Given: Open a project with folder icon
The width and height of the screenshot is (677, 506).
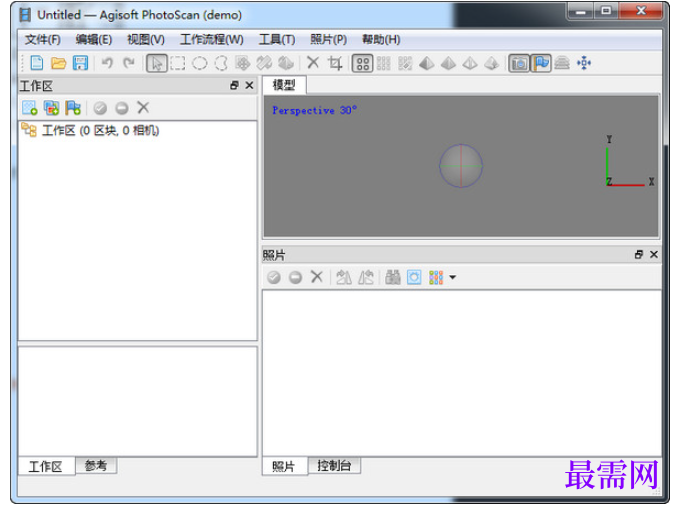Looking at the screenshot, I should click(x=58, y=63).
